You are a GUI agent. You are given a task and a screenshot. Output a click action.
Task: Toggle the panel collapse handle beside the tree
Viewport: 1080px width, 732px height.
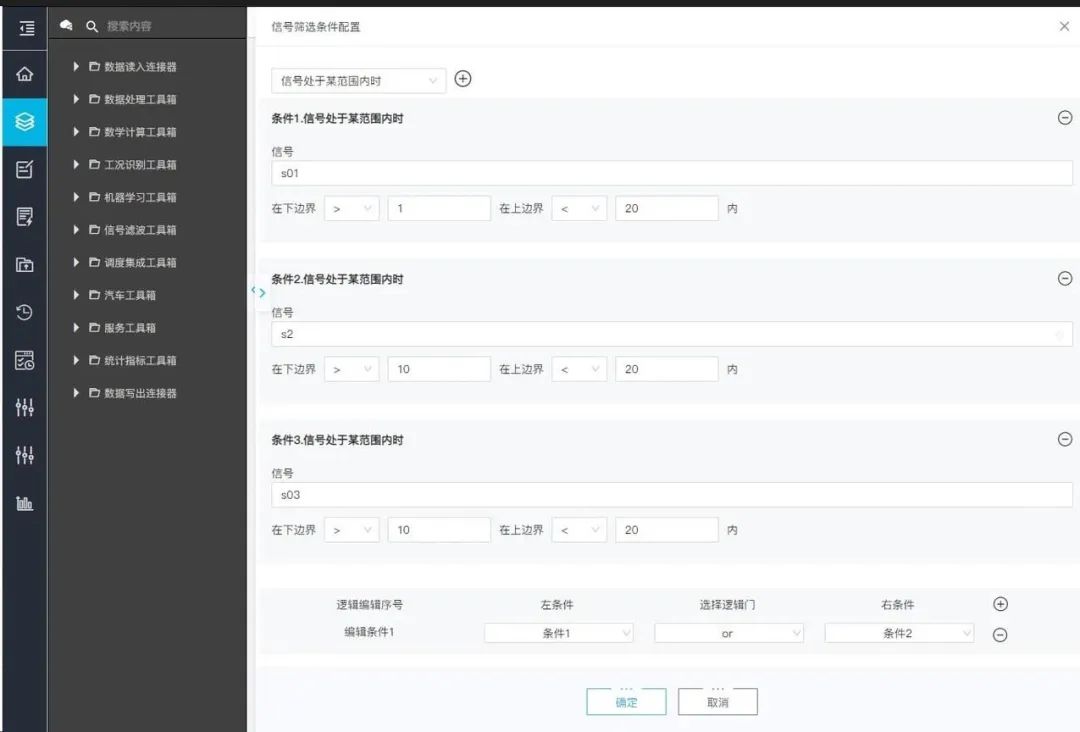pos(258,292)
